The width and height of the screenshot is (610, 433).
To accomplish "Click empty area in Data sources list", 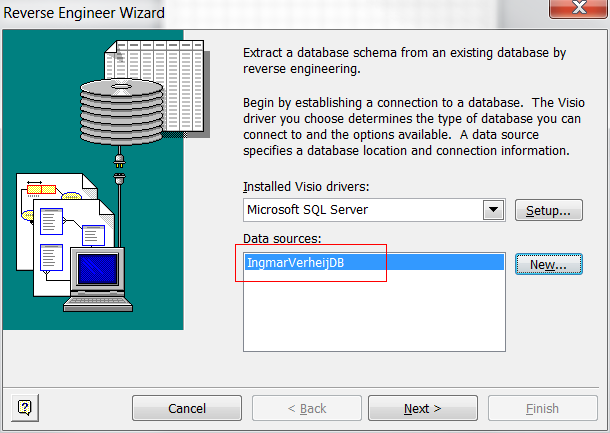I will click(373, 315).
